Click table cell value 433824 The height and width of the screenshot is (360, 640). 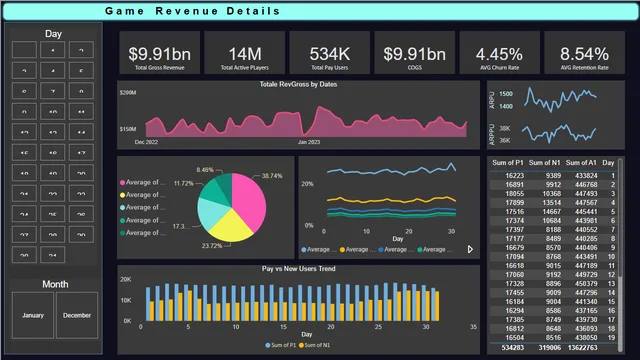pyautogui.click(x=586, y=176)
